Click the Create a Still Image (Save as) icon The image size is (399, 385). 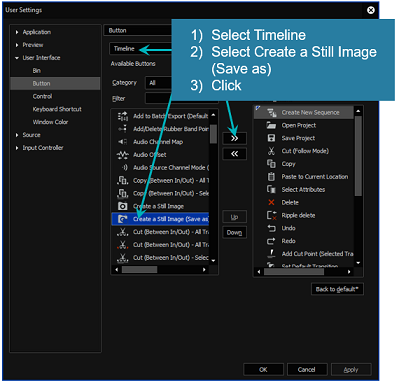tap(123, 219)
